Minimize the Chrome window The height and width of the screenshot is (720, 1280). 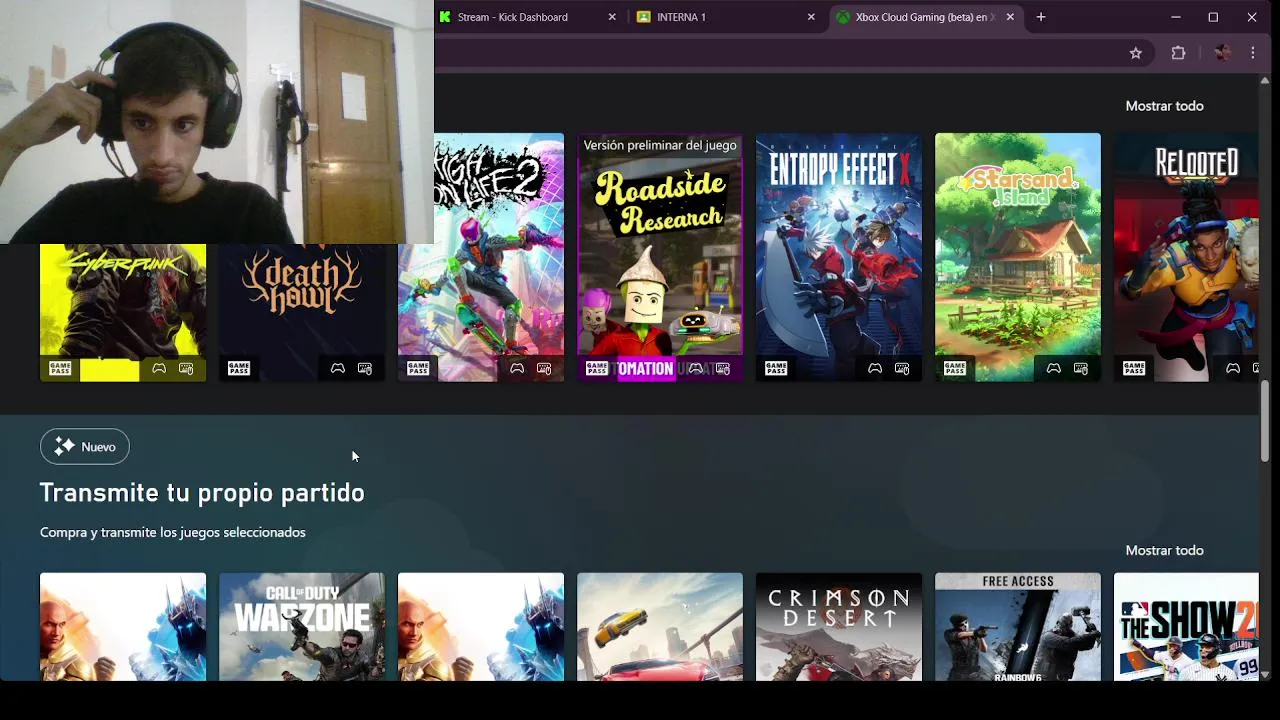(x=1176, y=17)
